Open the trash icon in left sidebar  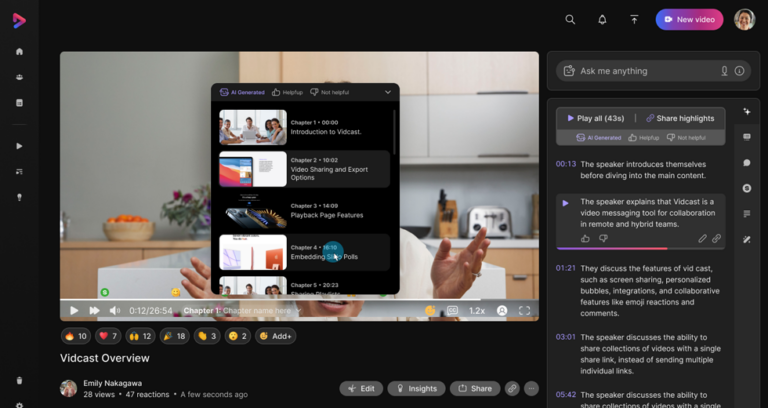coord(19,380)
